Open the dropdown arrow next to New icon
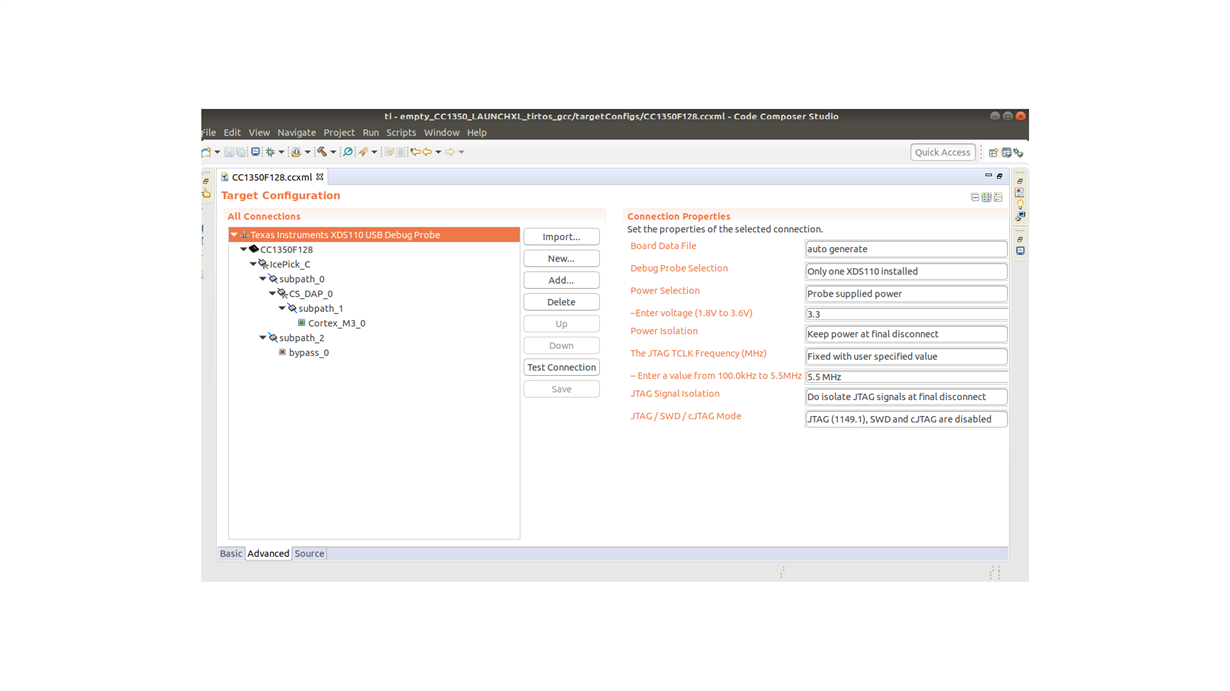 (217, 152)
